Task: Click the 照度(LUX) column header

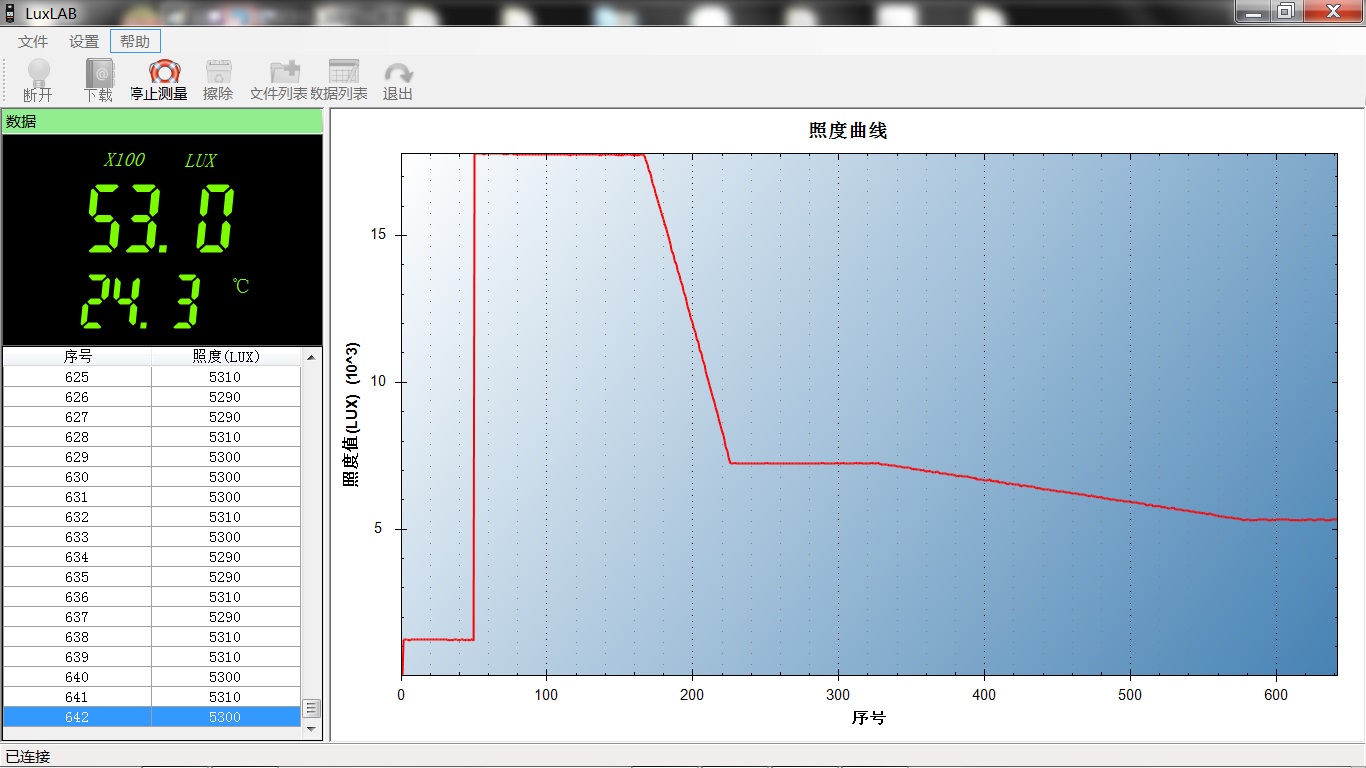Action: click(226, 356)
